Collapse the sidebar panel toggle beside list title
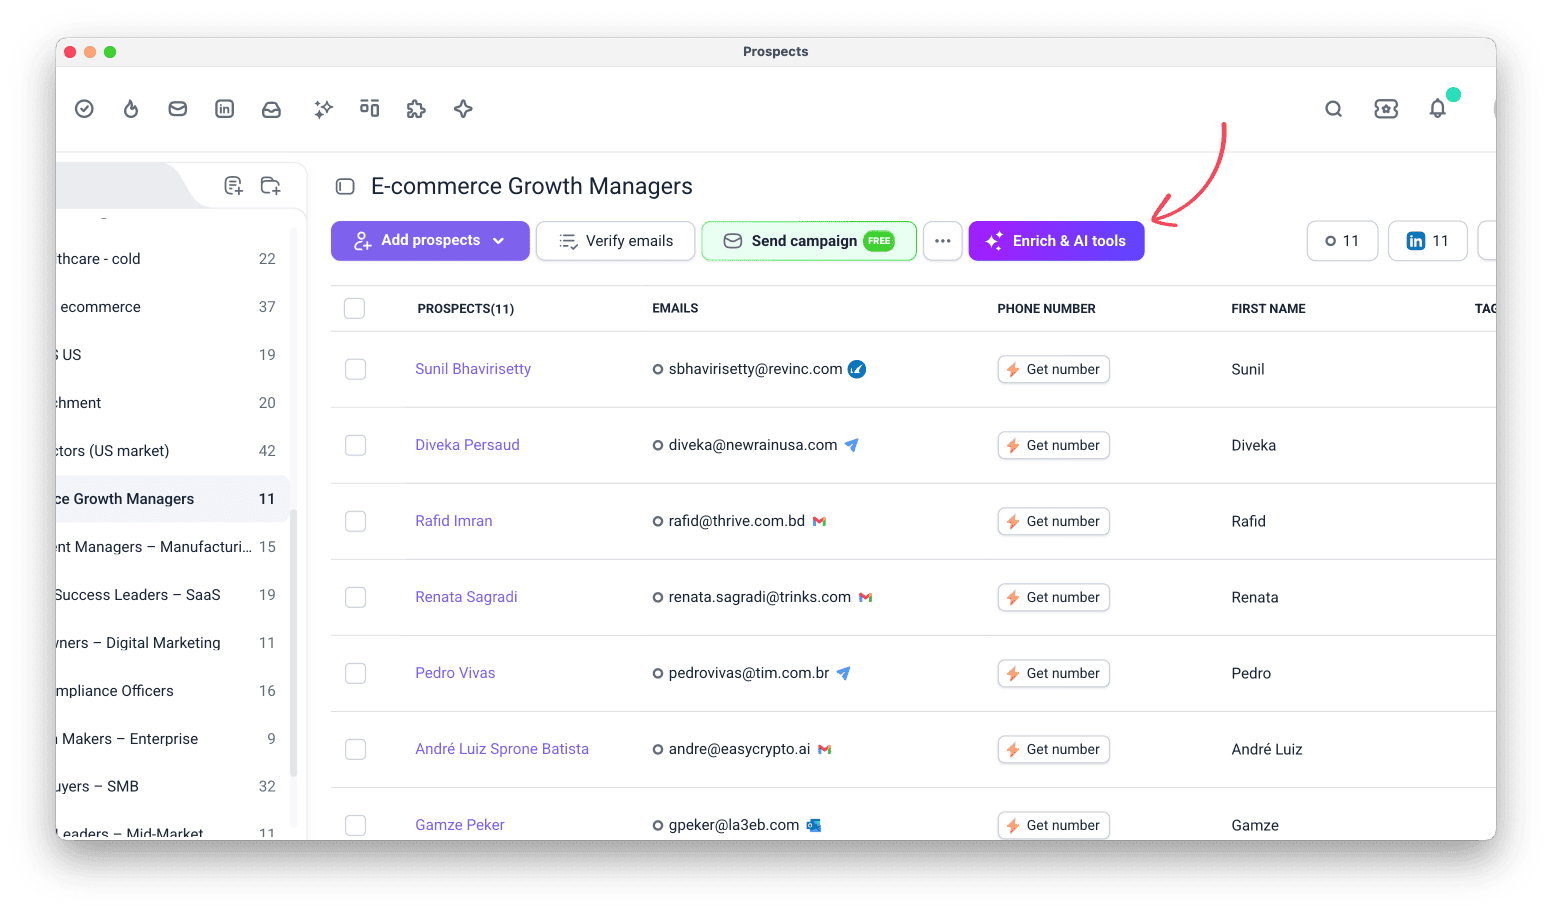Screen dimensions: 1552x914 [x=345, y=186]
